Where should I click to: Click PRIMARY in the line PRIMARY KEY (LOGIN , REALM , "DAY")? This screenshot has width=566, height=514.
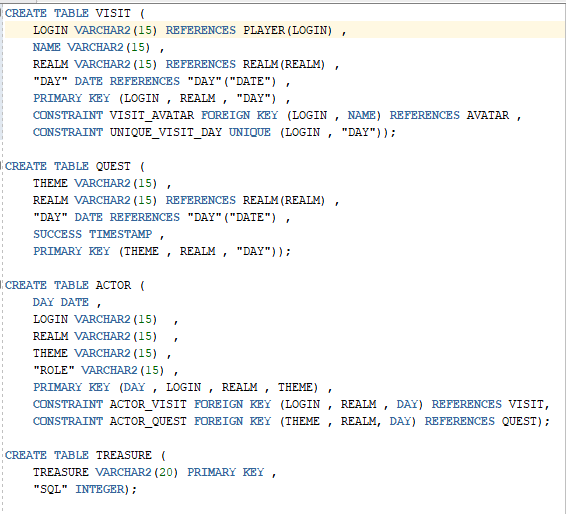pos(57,99)
